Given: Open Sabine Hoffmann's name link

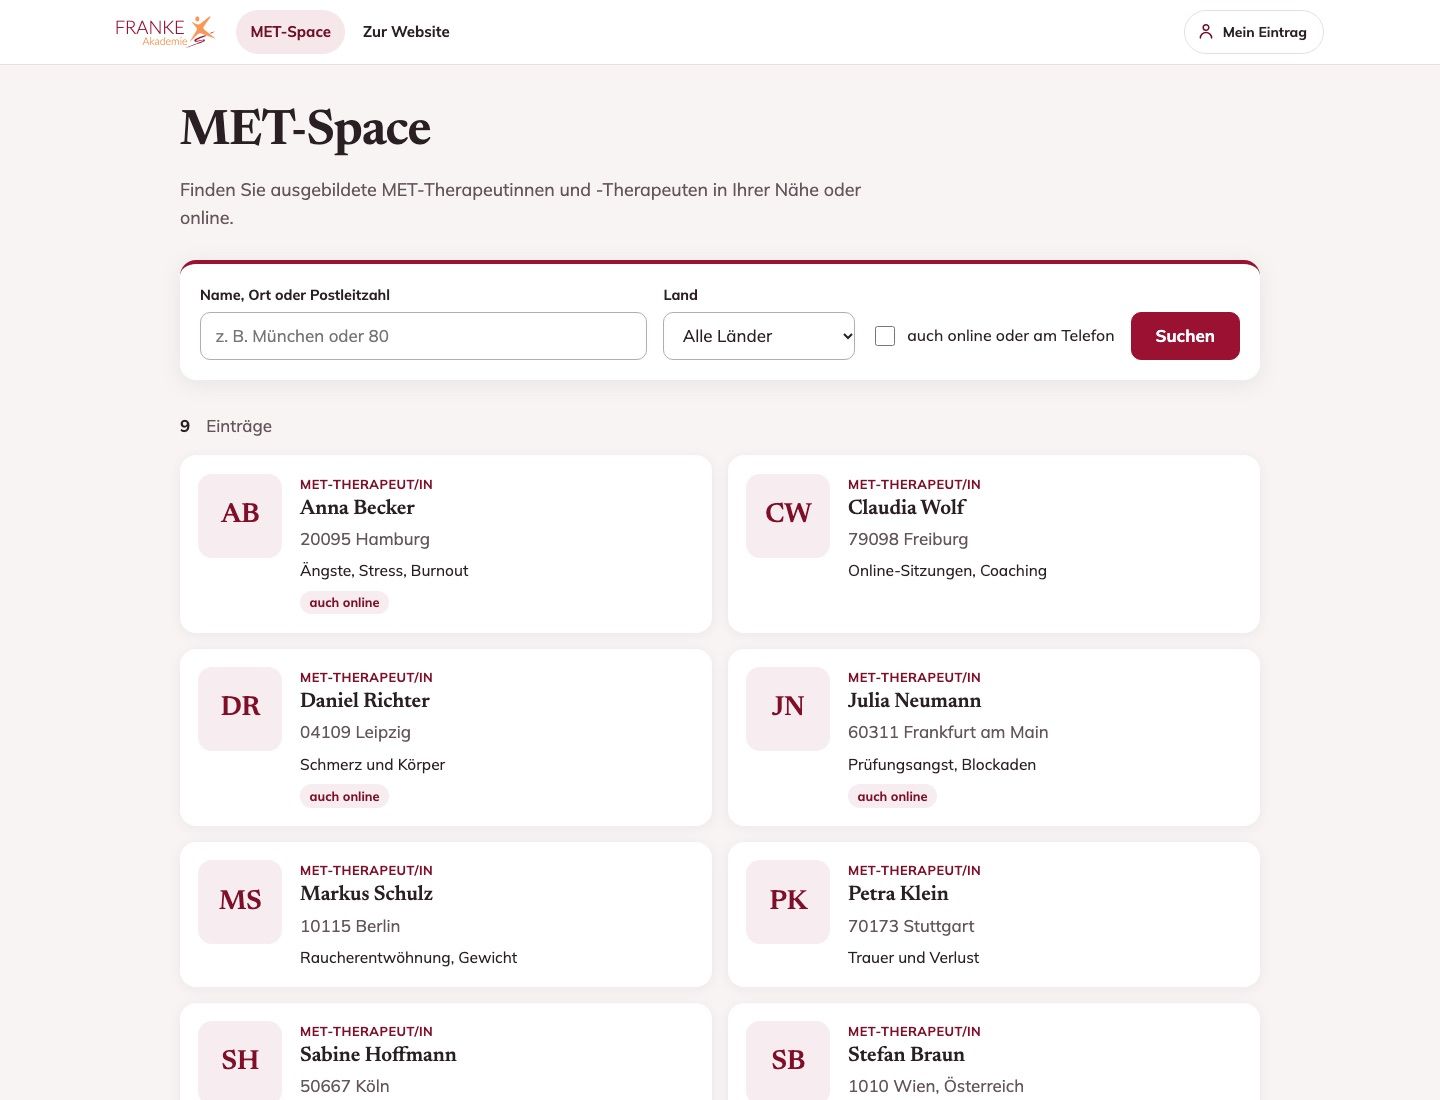Looking at the screenshot, I should point(378,1055).
